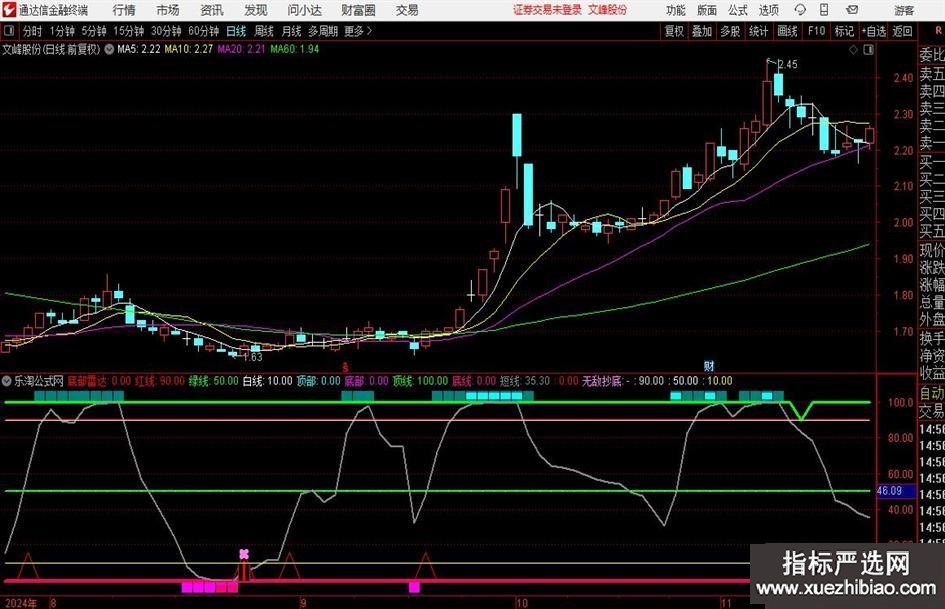Switch to 1分钟 period tab

pyautogui.click(x=62, y=31)
